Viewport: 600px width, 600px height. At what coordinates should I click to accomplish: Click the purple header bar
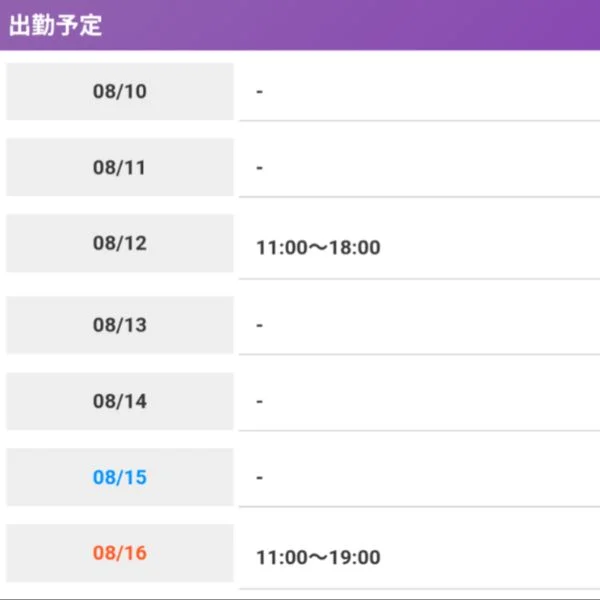(x=300, y=25)
